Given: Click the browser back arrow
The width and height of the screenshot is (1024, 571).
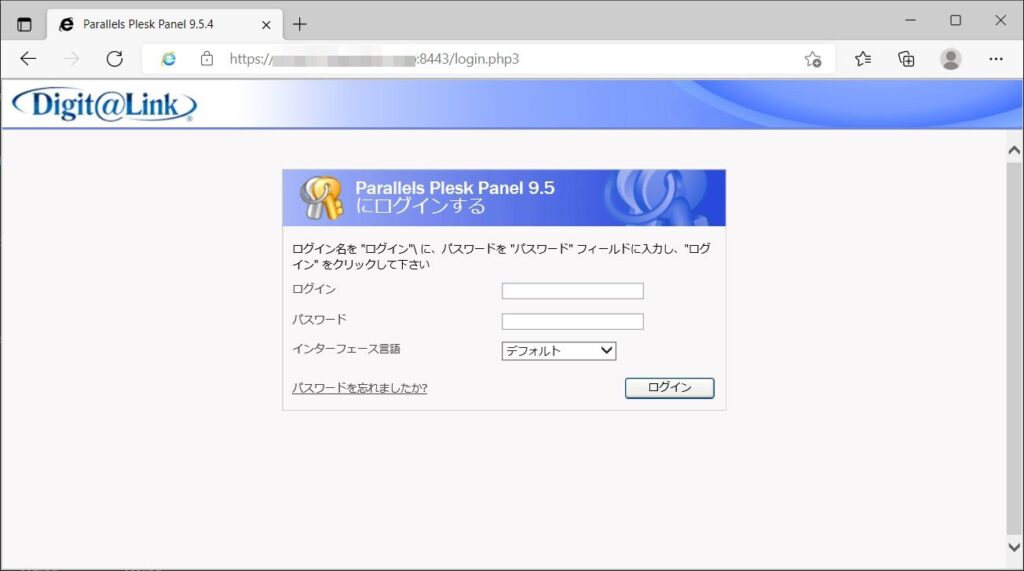Looking at the screenshot, I should (x=28, y=59).
